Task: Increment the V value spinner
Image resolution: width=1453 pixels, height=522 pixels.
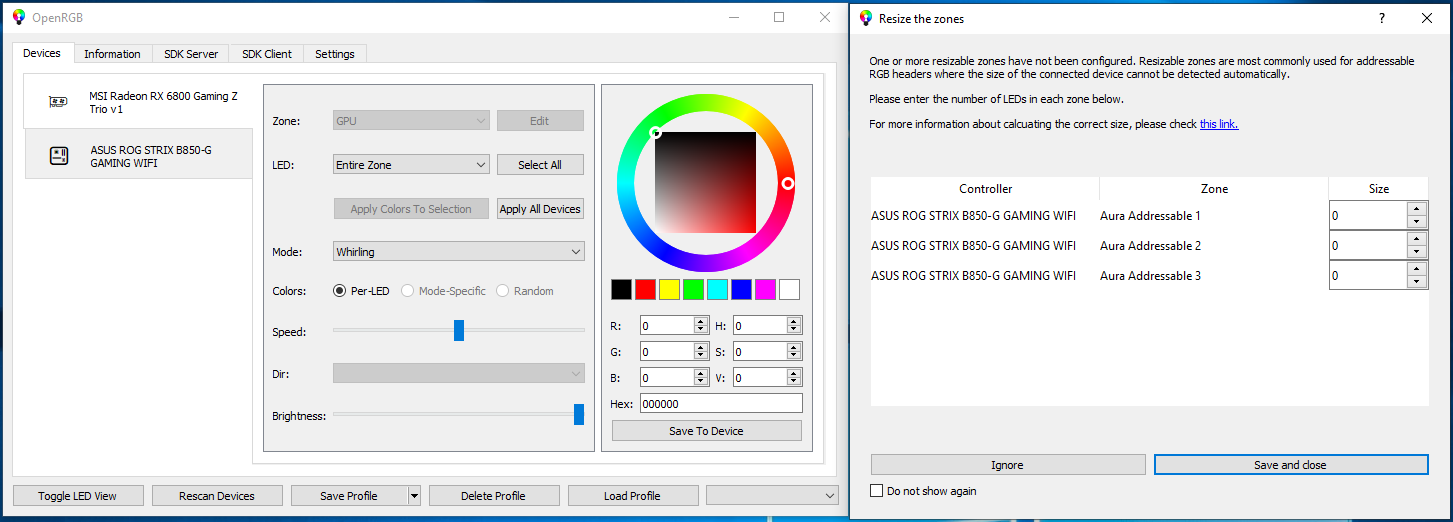Action: (794, 373)
